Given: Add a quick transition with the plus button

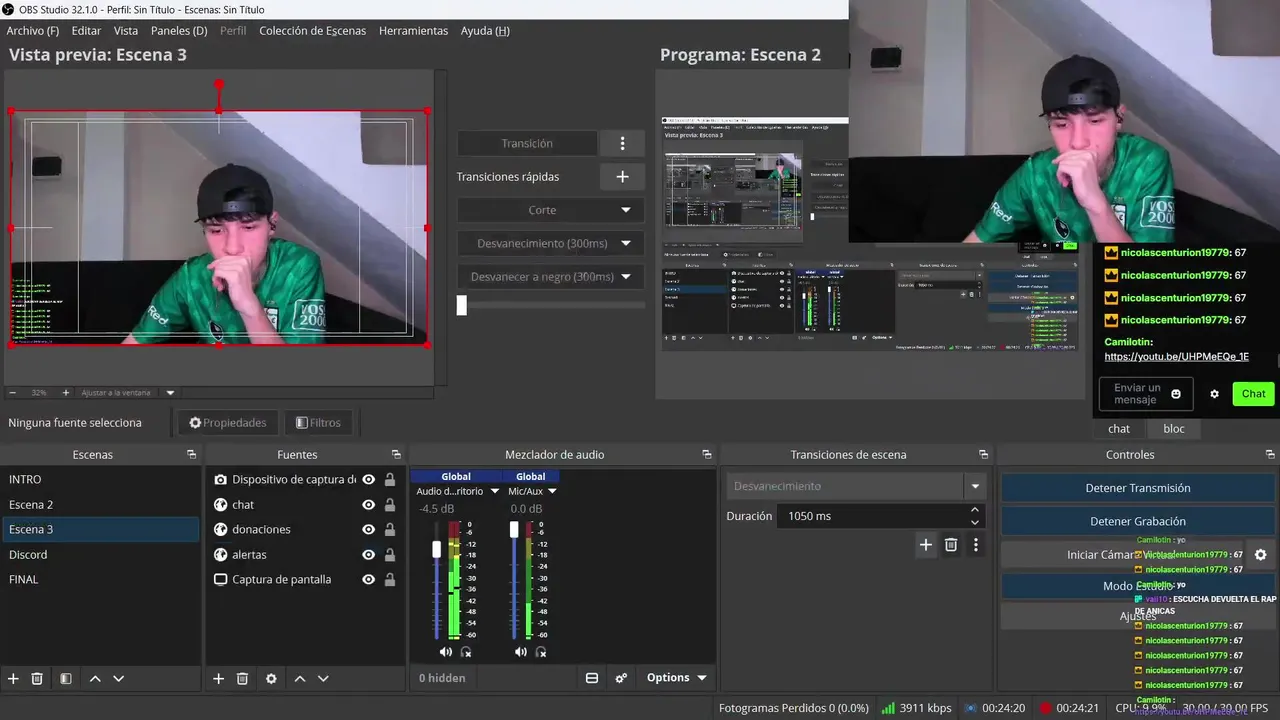Looking at the screenshot, I should pos(622,176).
